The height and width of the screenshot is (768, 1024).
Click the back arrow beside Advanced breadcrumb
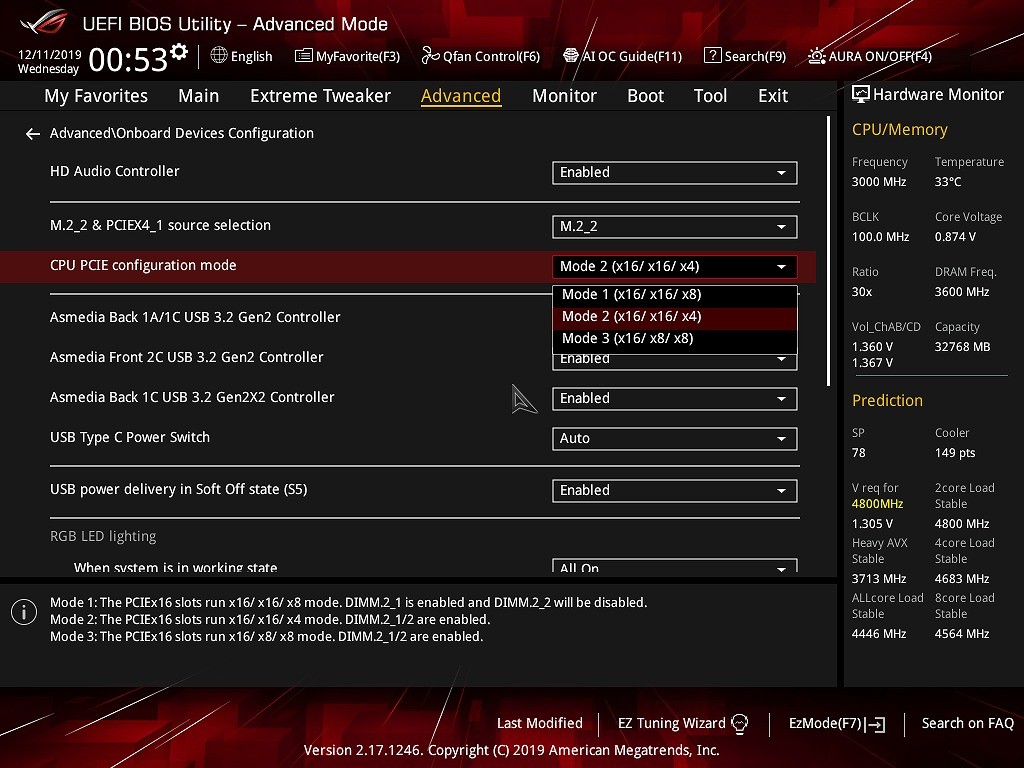pyautogui.click(x=33, y=133)
